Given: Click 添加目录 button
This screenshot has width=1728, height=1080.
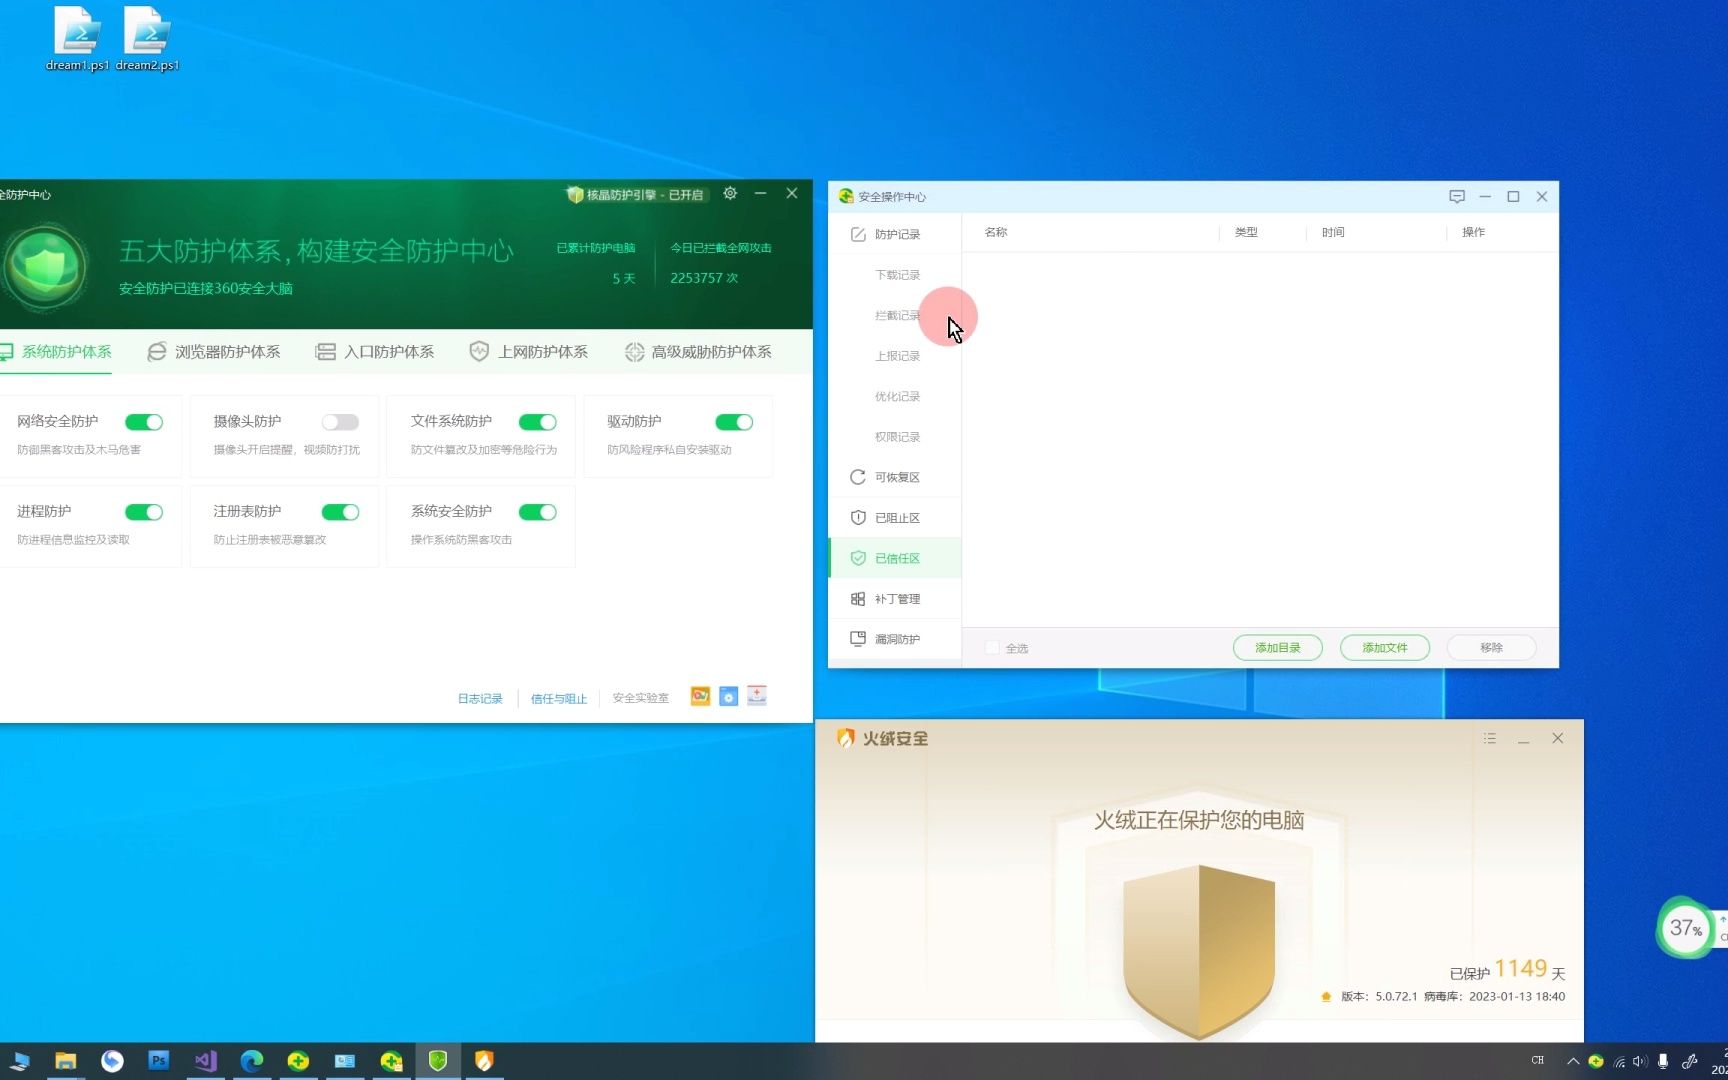Looking at the screenshot, I should 1277,648.
